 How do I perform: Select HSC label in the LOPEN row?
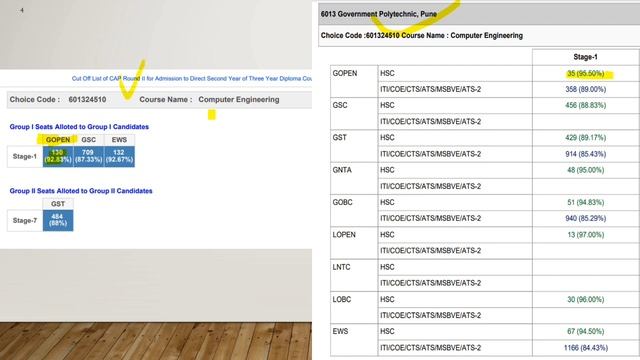(x=387, y=235)
